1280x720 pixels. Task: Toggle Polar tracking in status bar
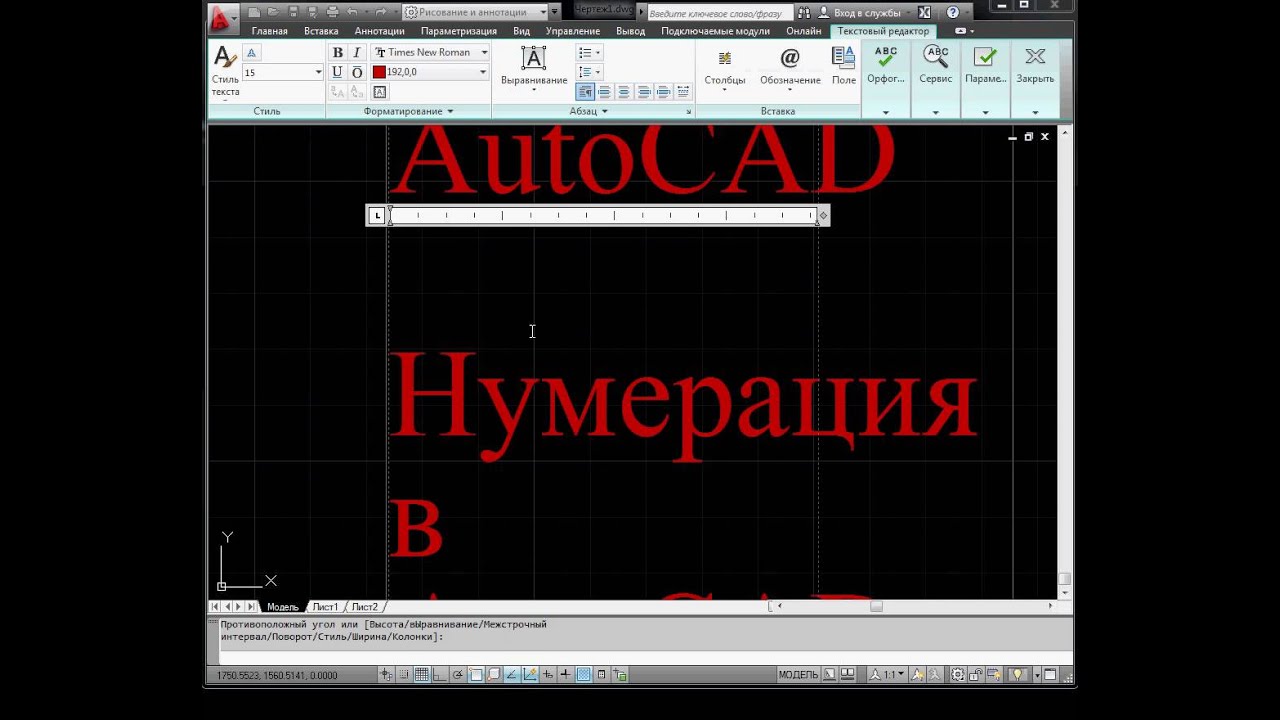point(457,675)
